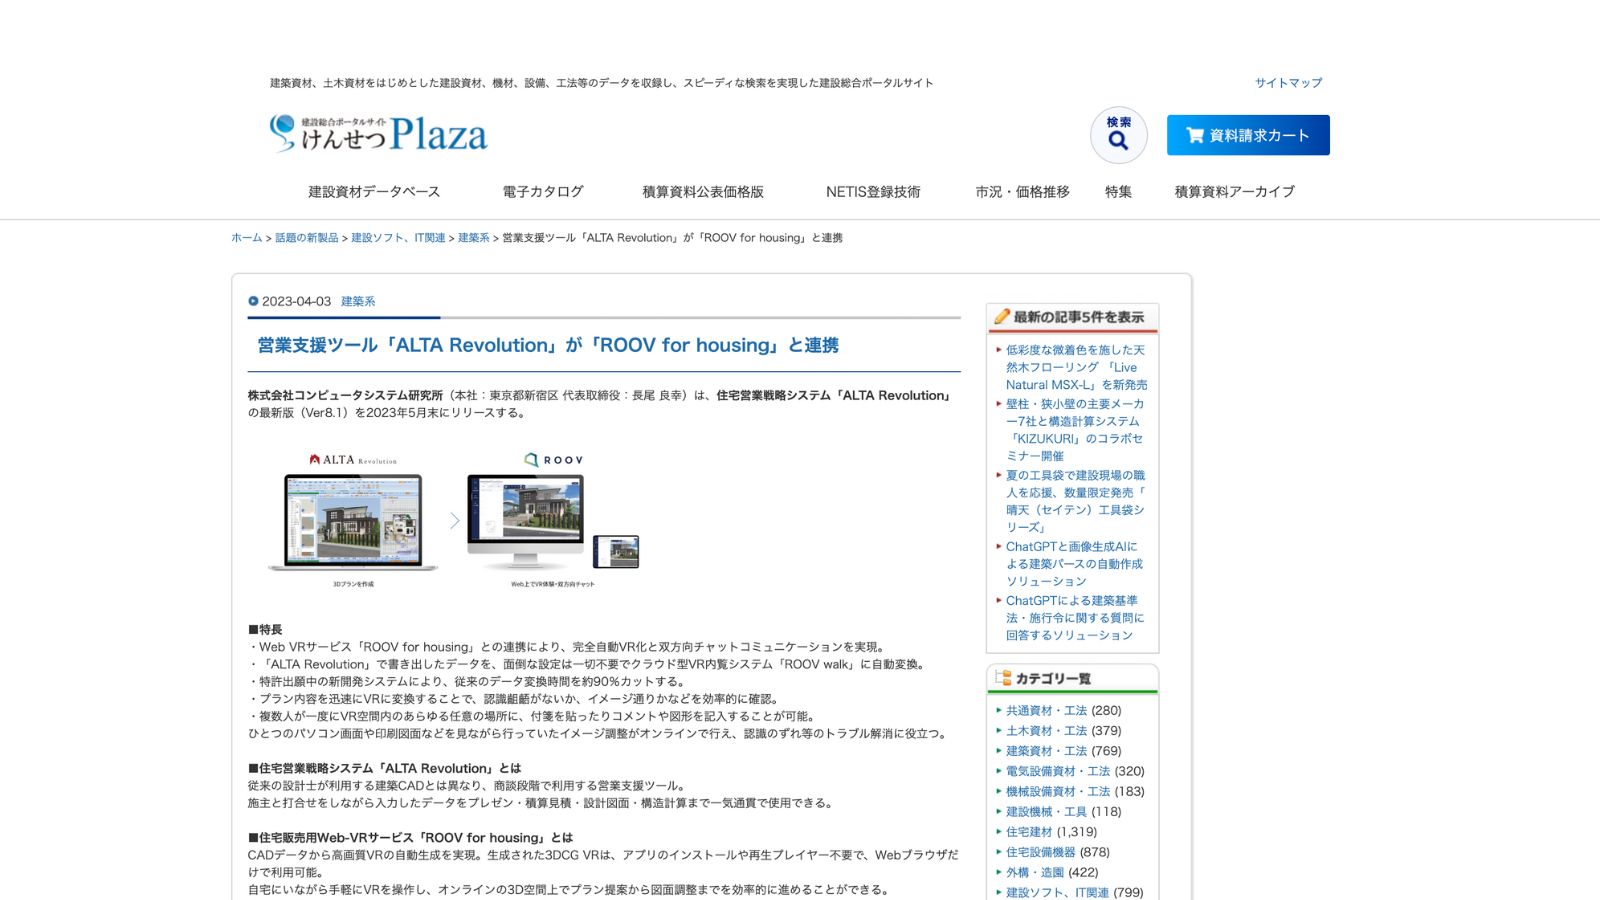Open 建築資材・工法 category
The height and width of the screenshot is (900, 1600).
pos(1046,751)
